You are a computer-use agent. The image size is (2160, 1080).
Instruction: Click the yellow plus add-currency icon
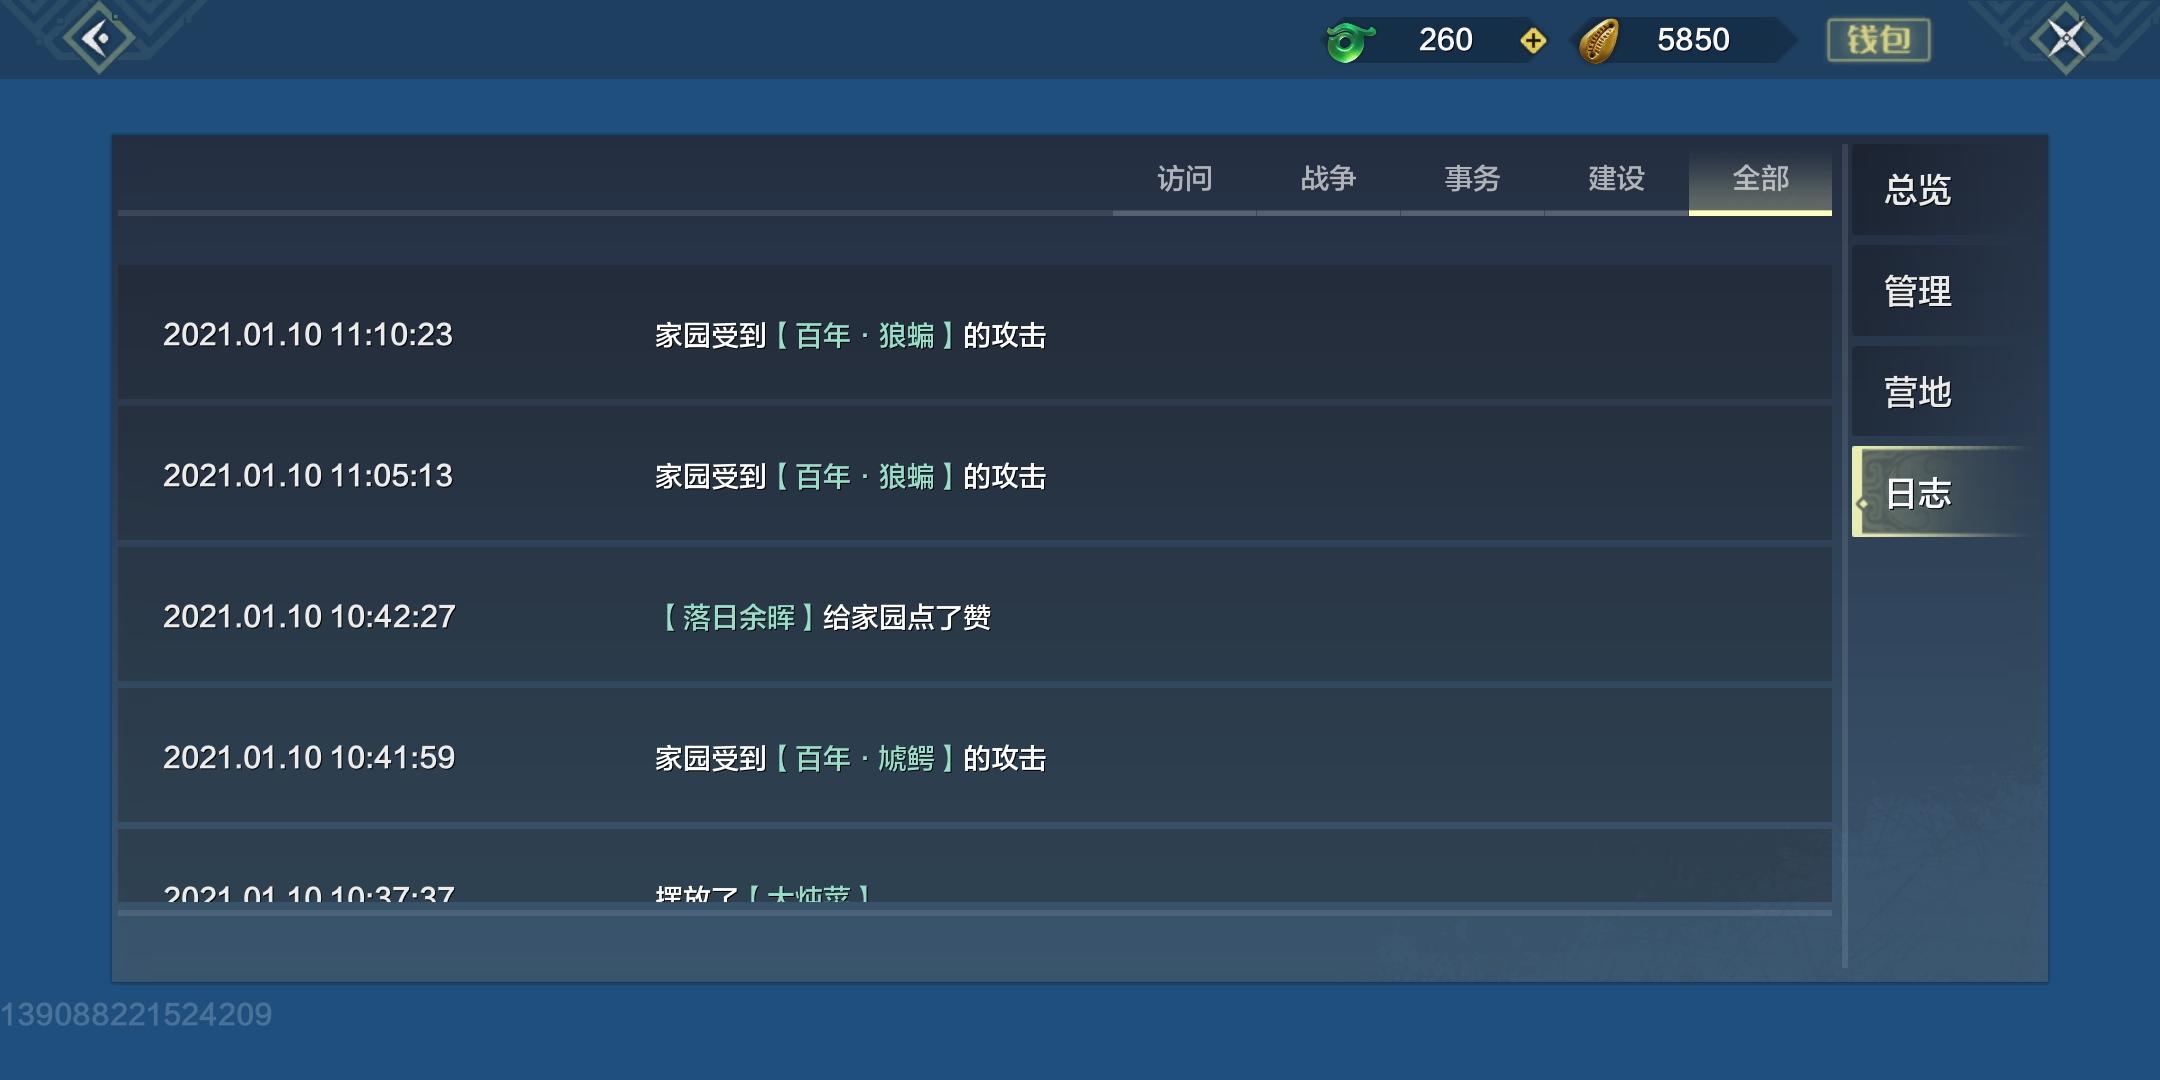click(x=1532, y=41)
